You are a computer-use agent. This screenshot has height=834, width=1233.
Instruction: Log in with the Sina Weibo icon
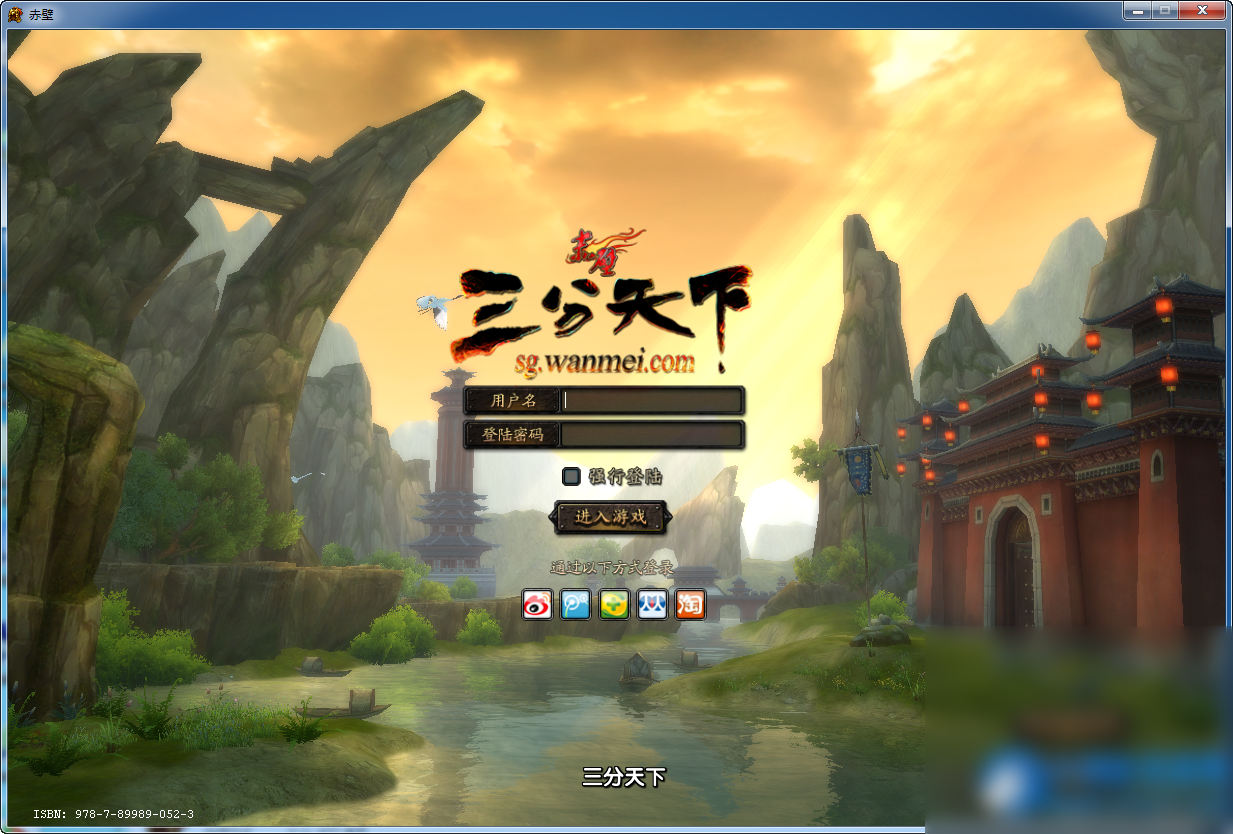tap(537, 604)
